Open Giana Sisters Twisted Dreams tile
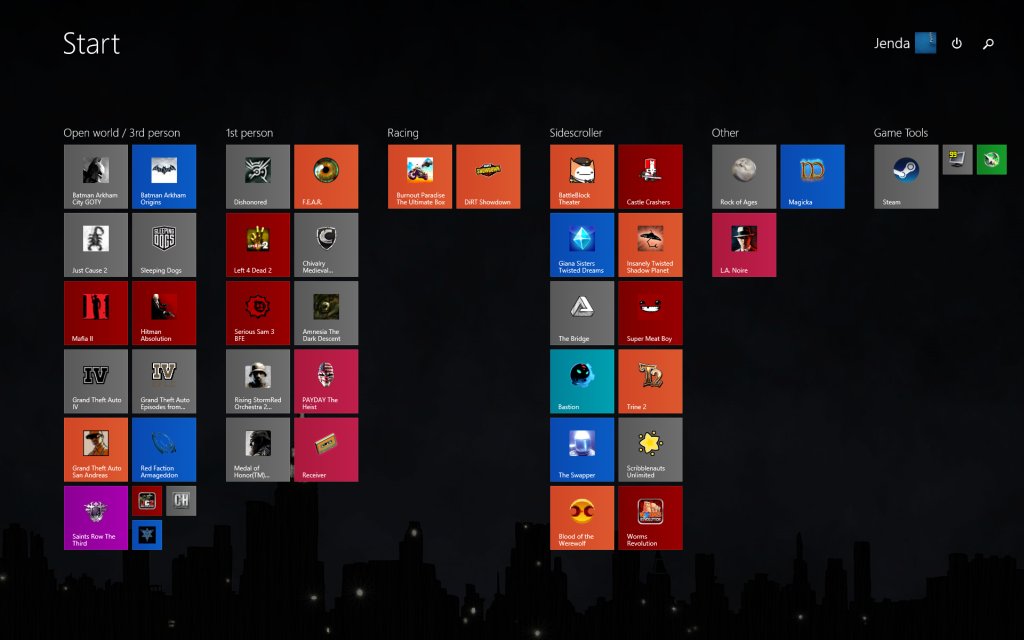 [x=582, y=245]
